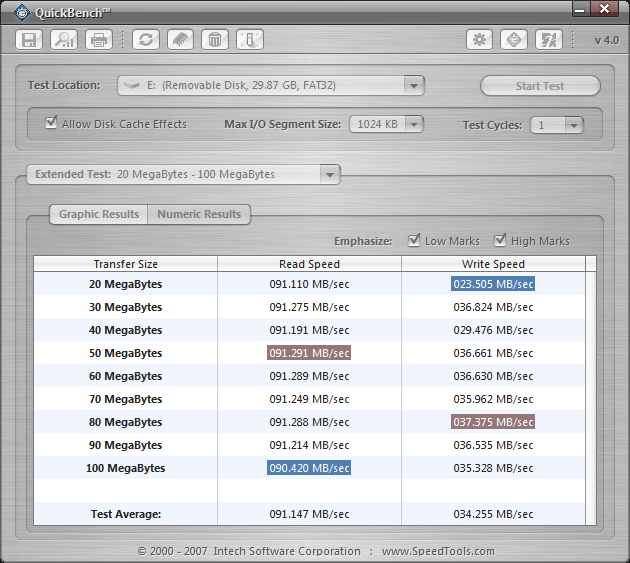
Task: Expand the Max I/O Segment Size dropdown
Action: pos(412,125)
